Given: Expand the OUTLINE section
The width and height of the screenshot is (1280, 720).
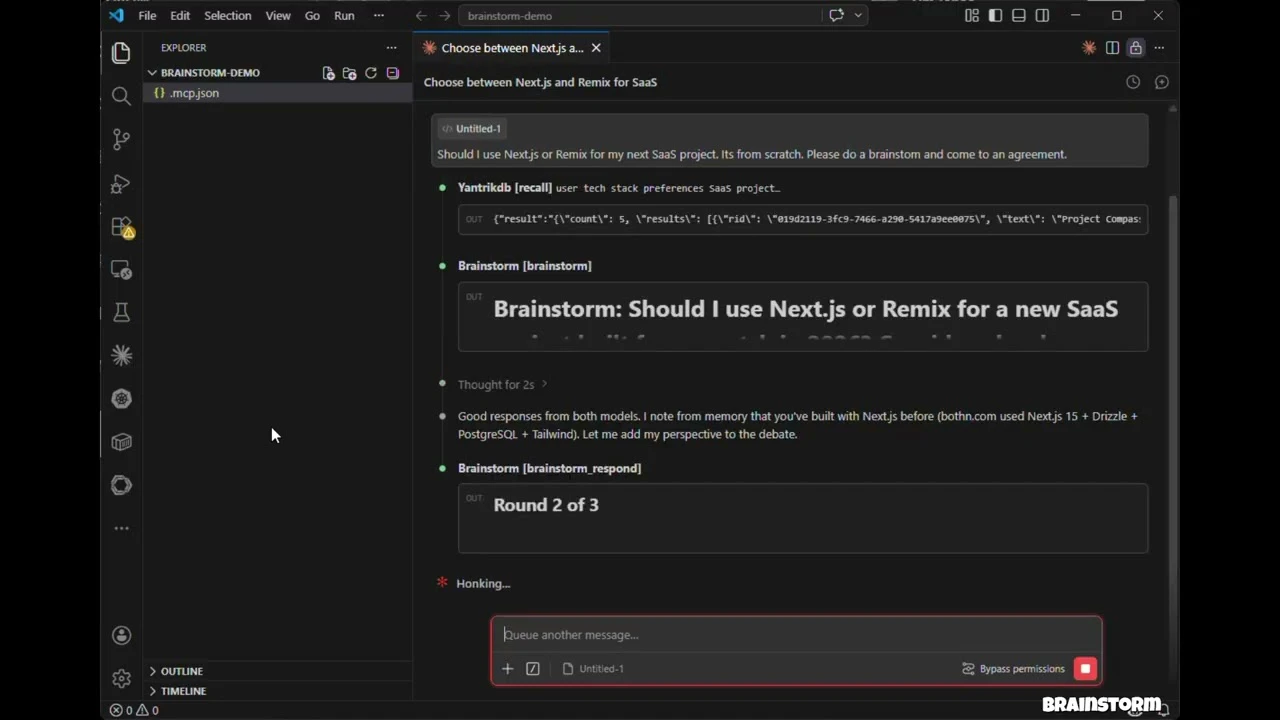Looking at the screenshot, I should click(181, 671).
